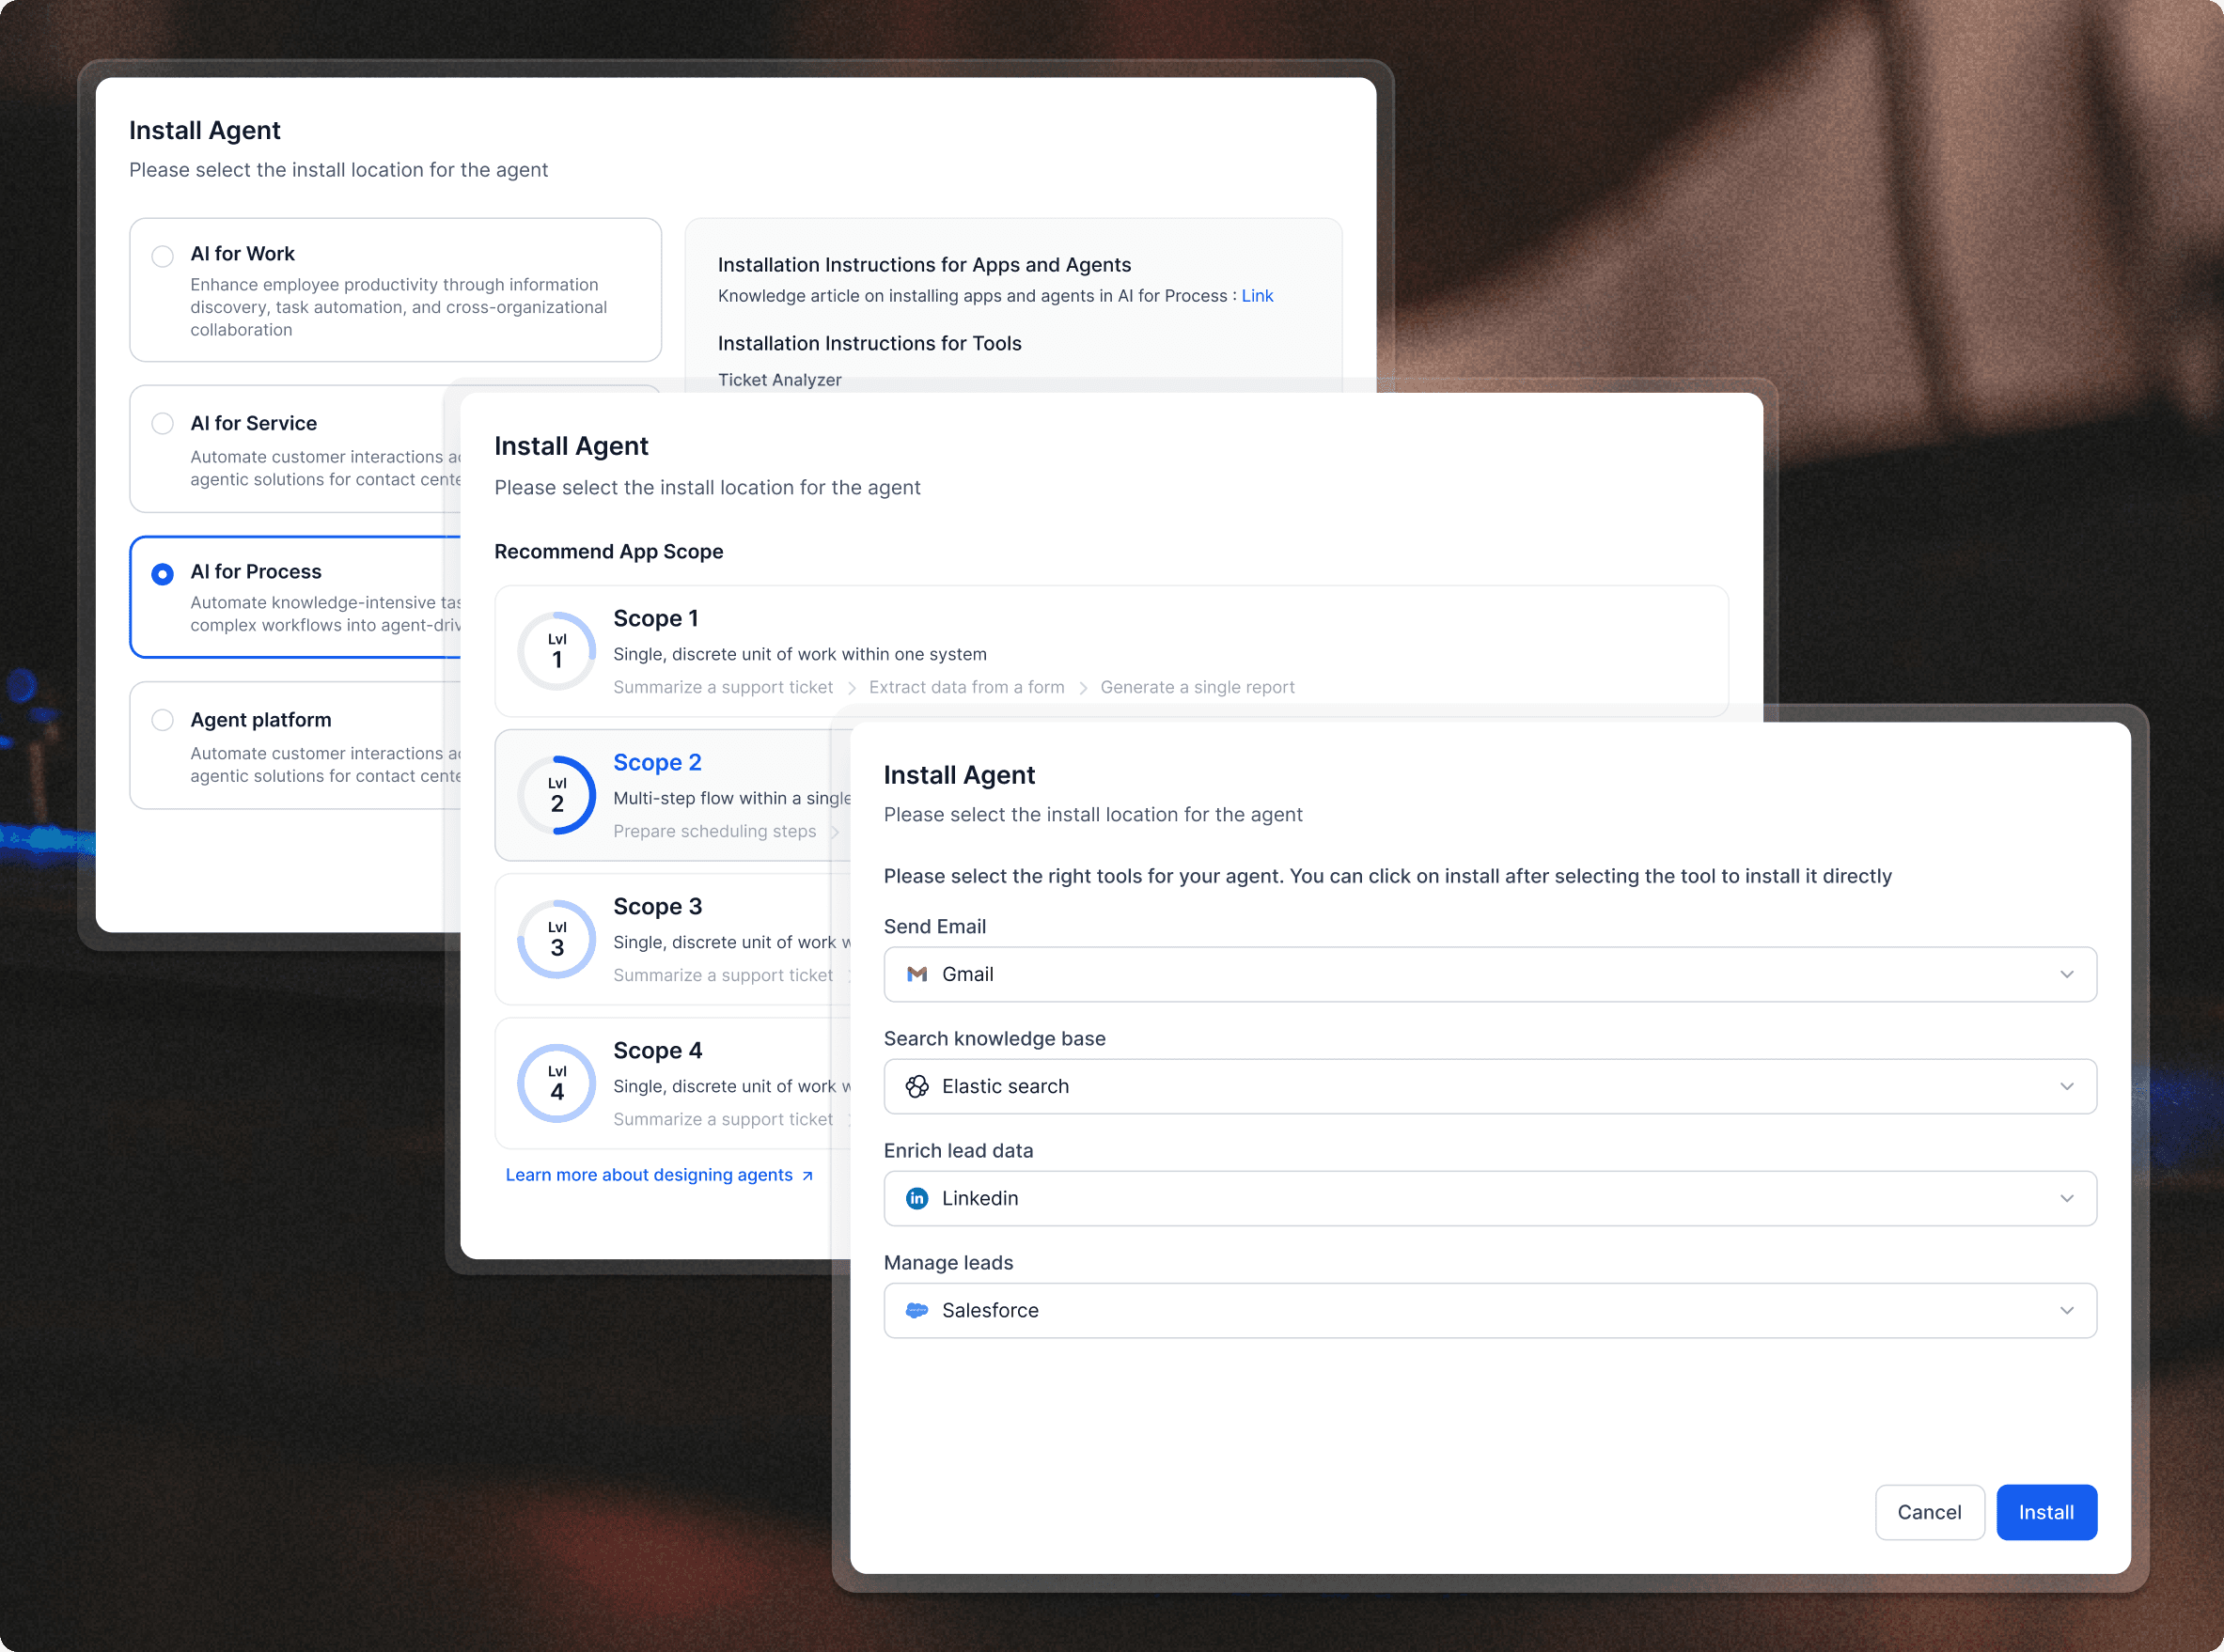Click the Elastic search logo icon

(916, 1086)
